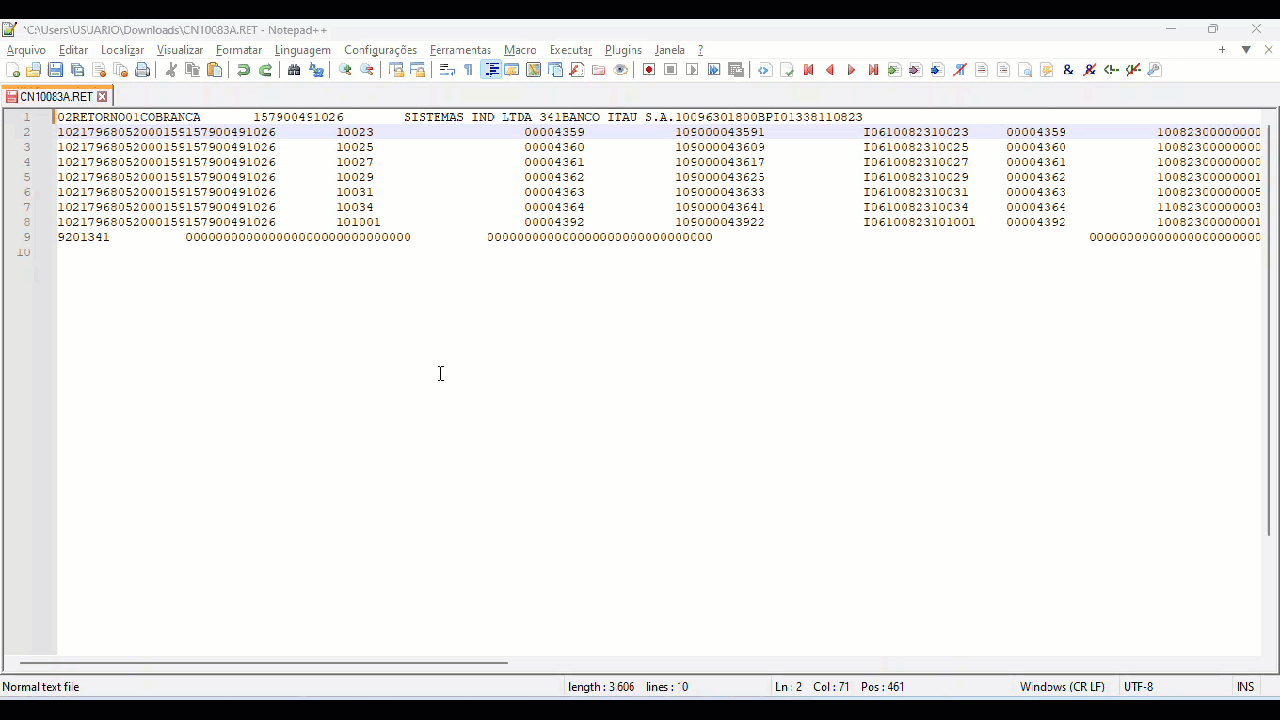This screenshot has height=720, width=1280.
Task: Click the Undo arrow icon
Action: pyautogui.click(x=243, y=70)
